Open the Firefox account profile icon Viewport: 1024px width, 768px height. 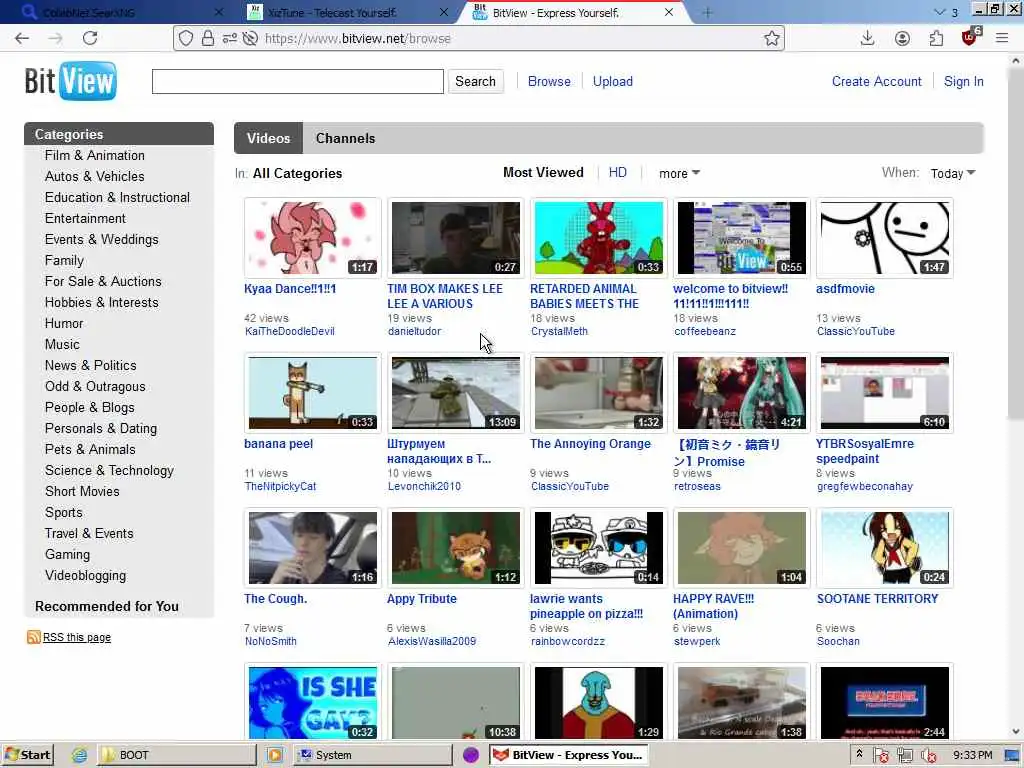pos(902,39)
